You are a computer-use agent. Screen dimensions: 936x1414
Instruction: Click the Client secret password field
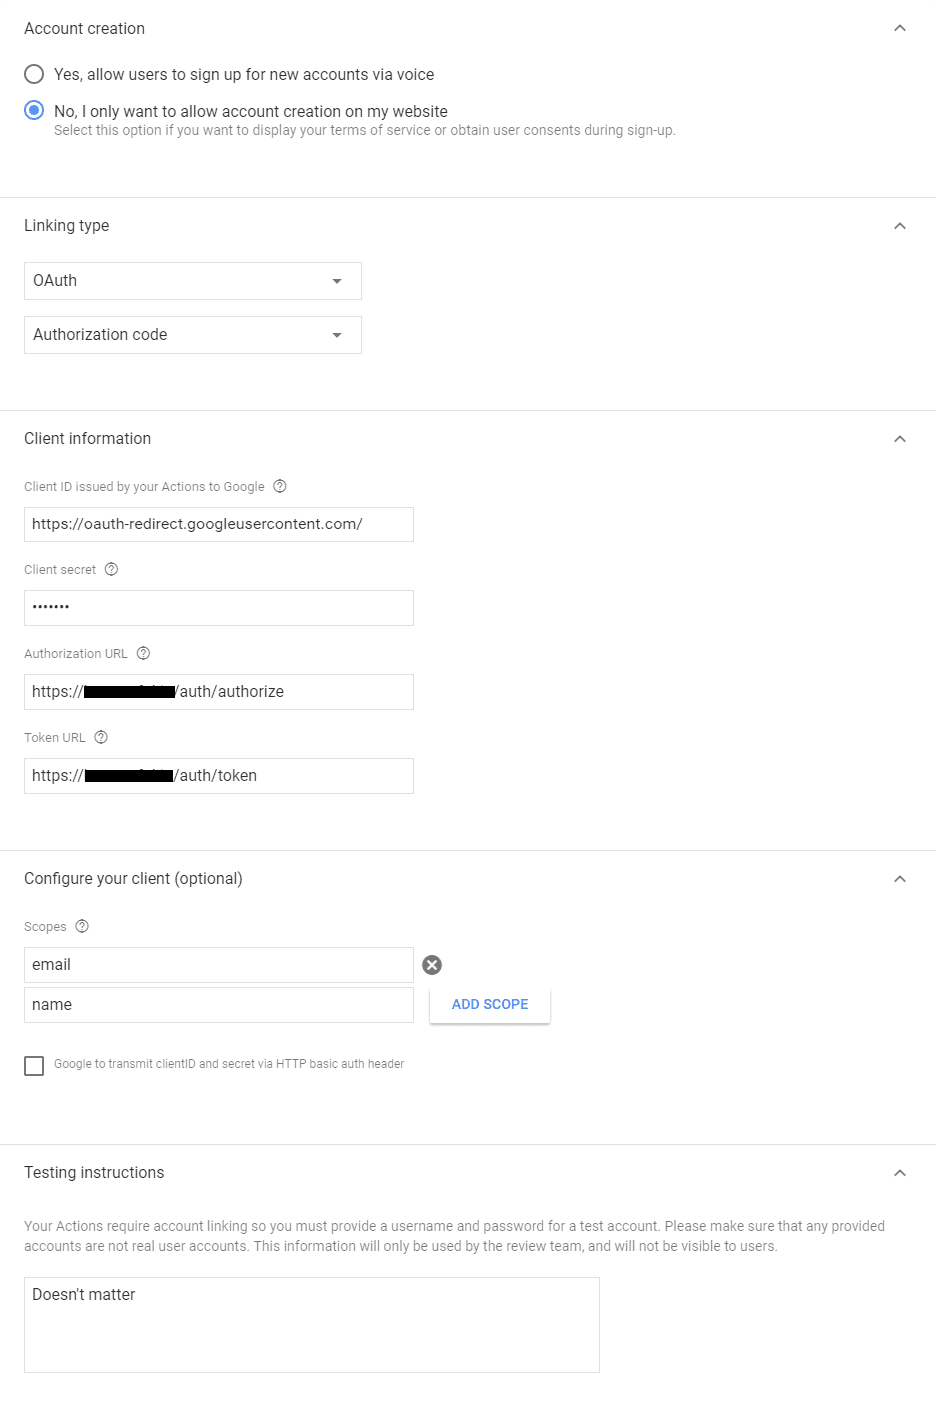tap(218, 608)
